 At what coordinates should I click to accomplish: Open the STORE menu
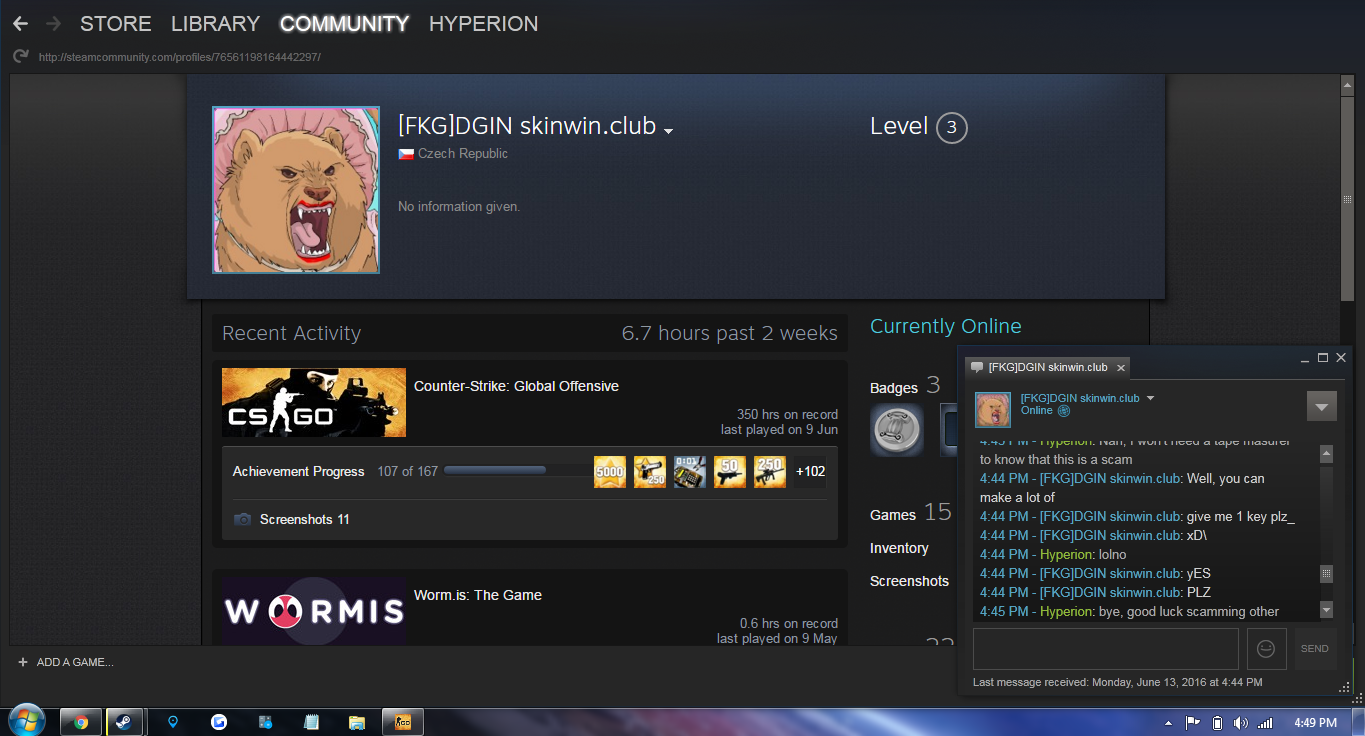coord(115,24)
